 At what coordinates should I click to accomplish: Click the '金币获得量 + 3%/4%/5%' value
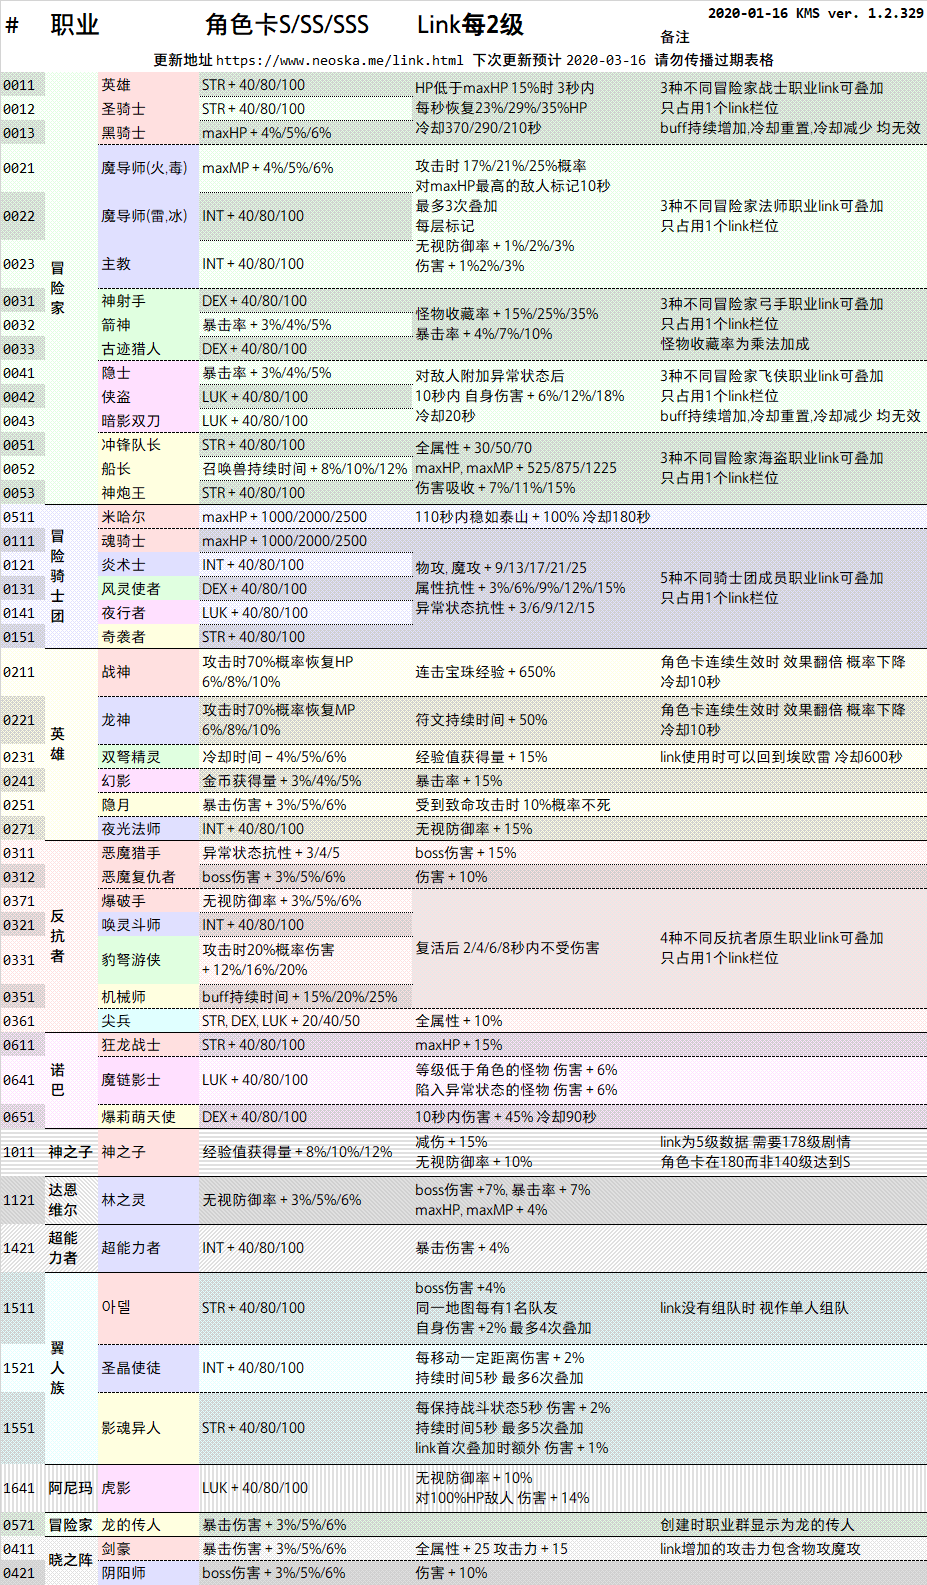coord(282,781)
